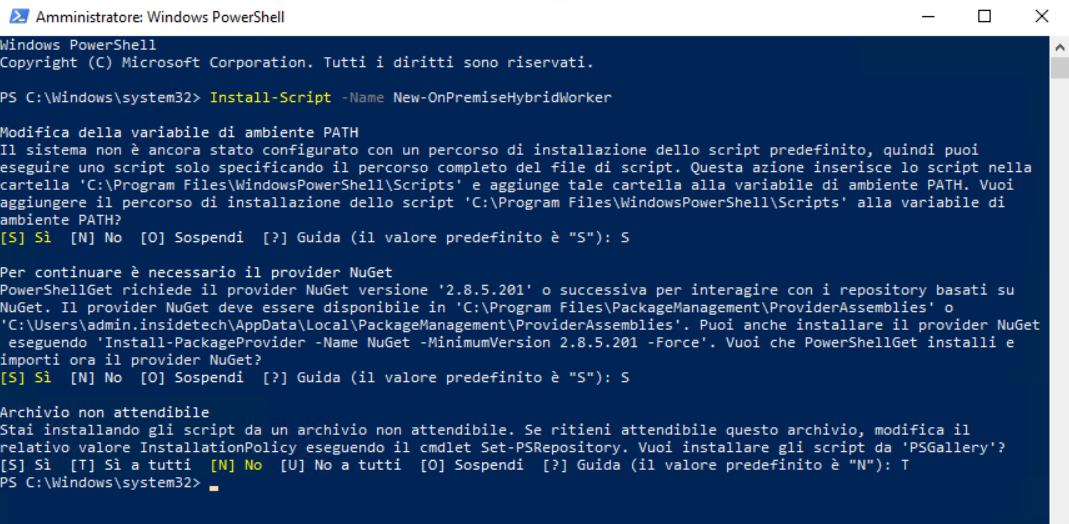
Task: Click the window title 'Amministratore: Windows PowerShell'
Action: click(160, 17)
